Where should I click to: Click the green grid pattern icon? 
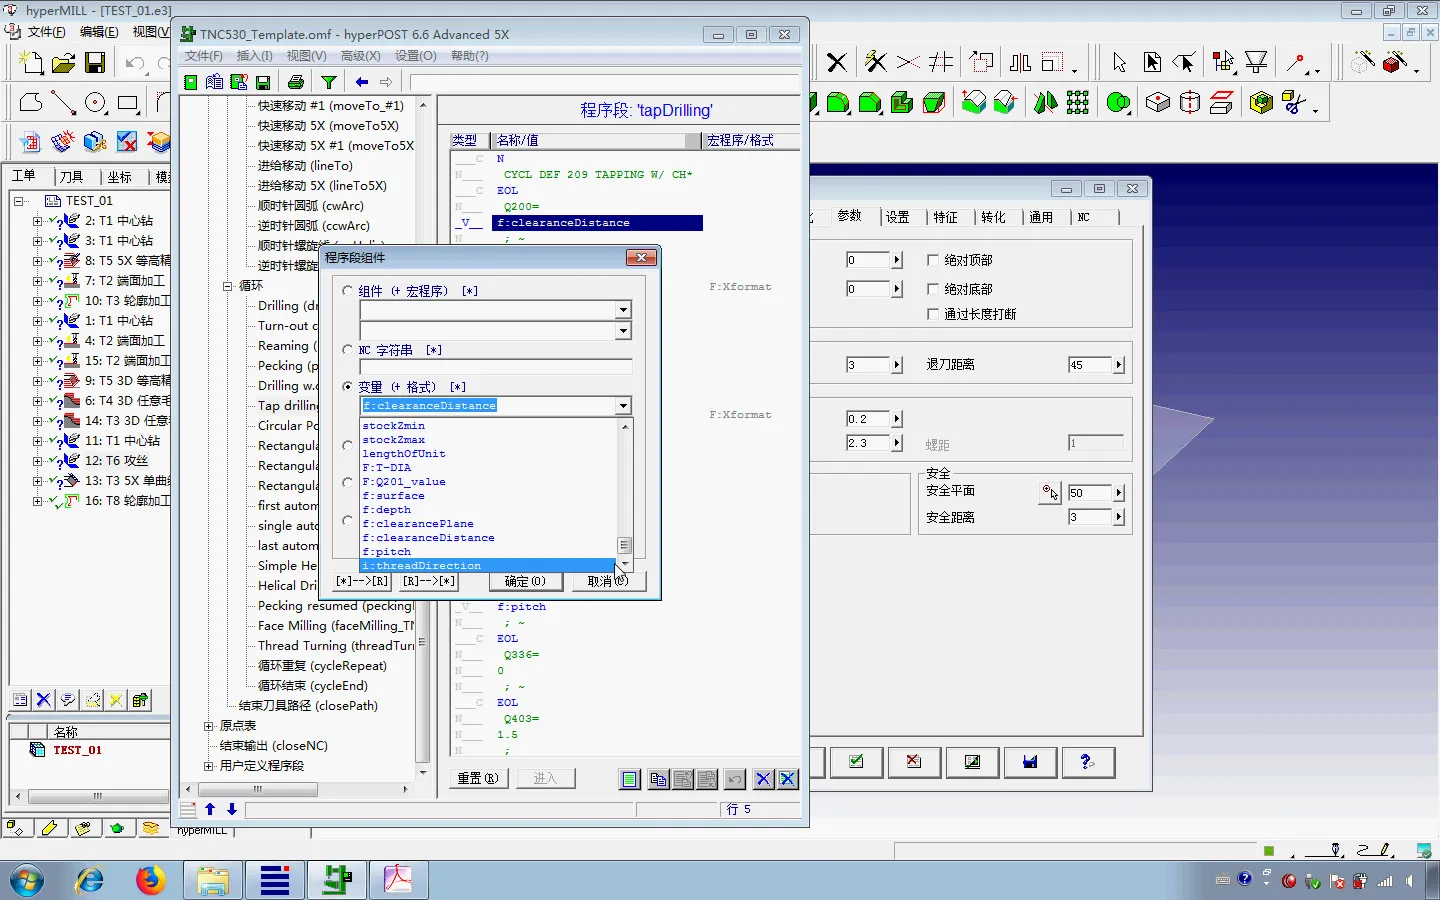[1077, 102]
